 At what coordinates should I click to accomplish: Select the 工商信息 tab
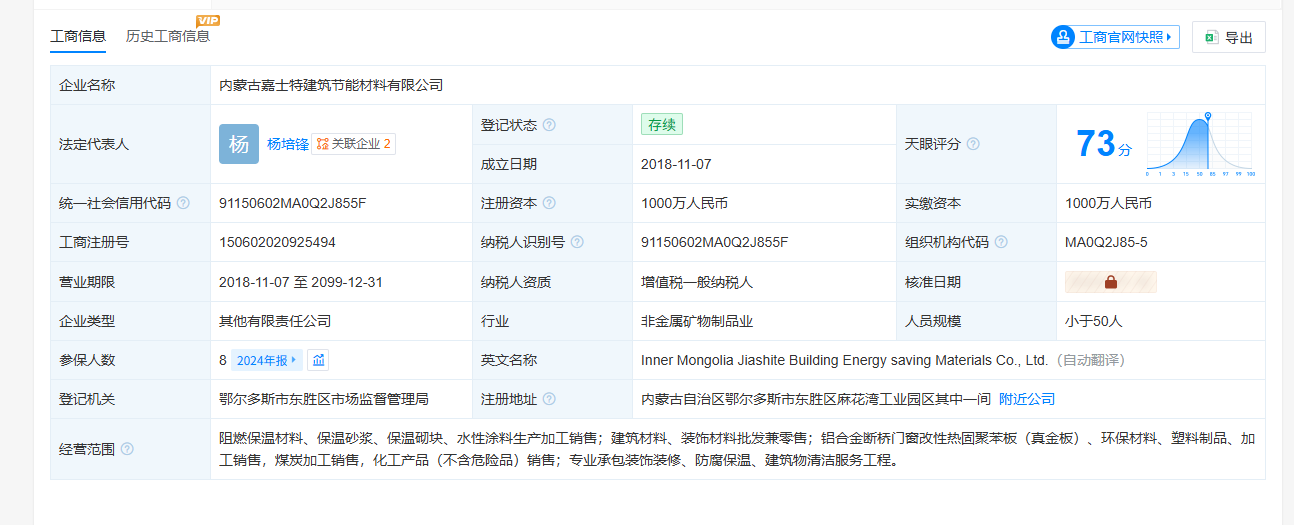click(78, 36)
